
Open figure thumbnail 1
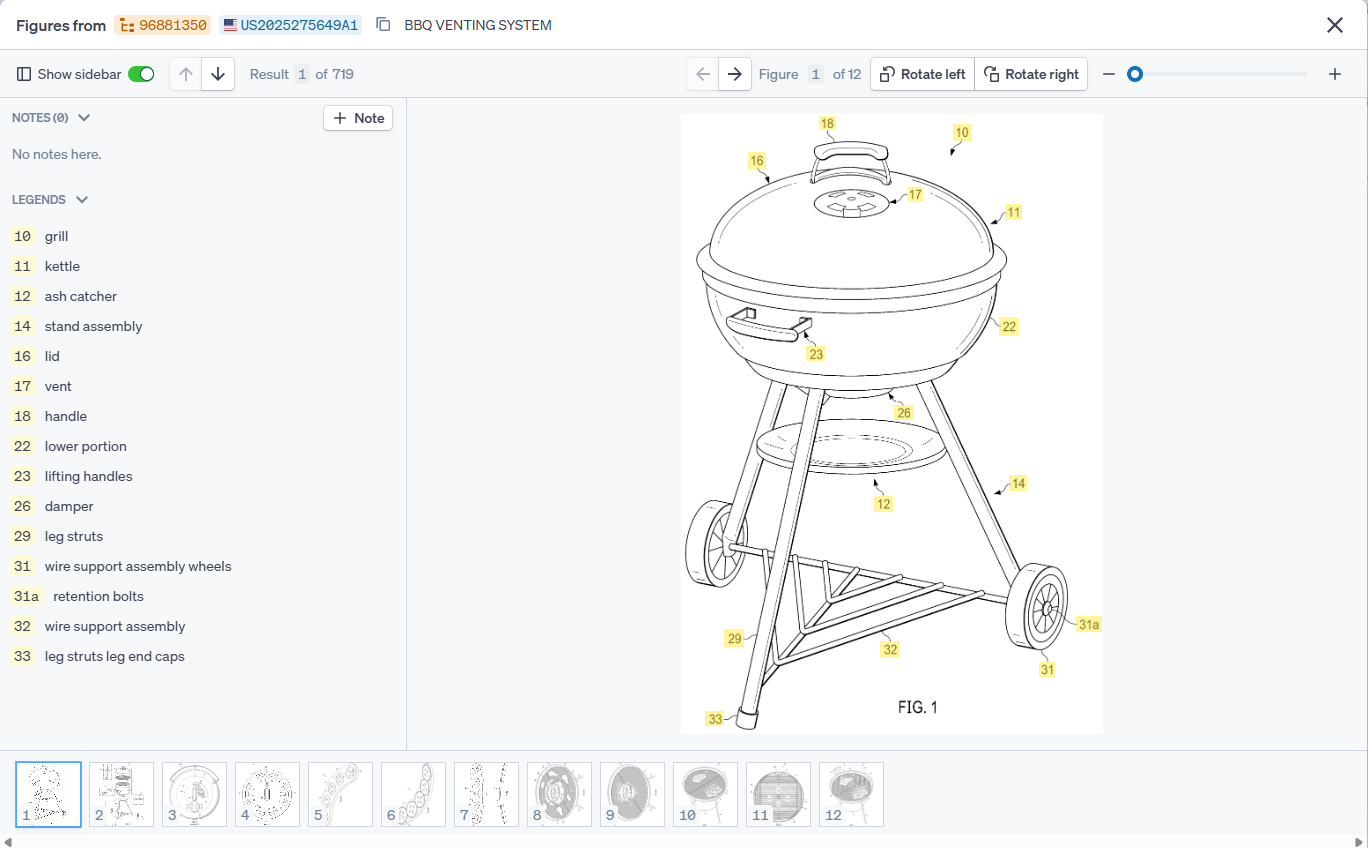[x=49, y=794]
